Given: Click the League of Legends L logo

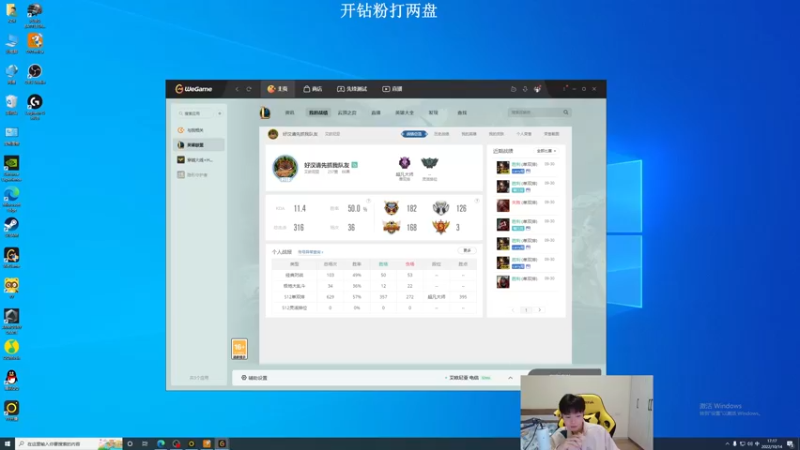Looking at the screenshot, I should tap(265, 112).
